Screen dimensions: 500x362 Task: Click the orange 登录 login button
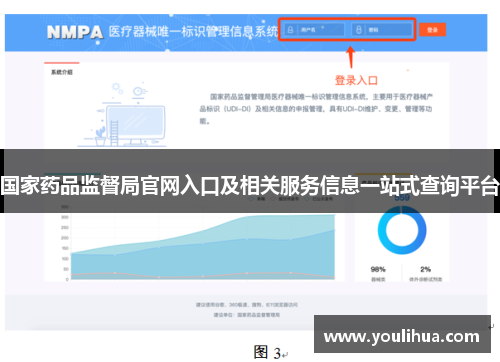coord(432,30)
